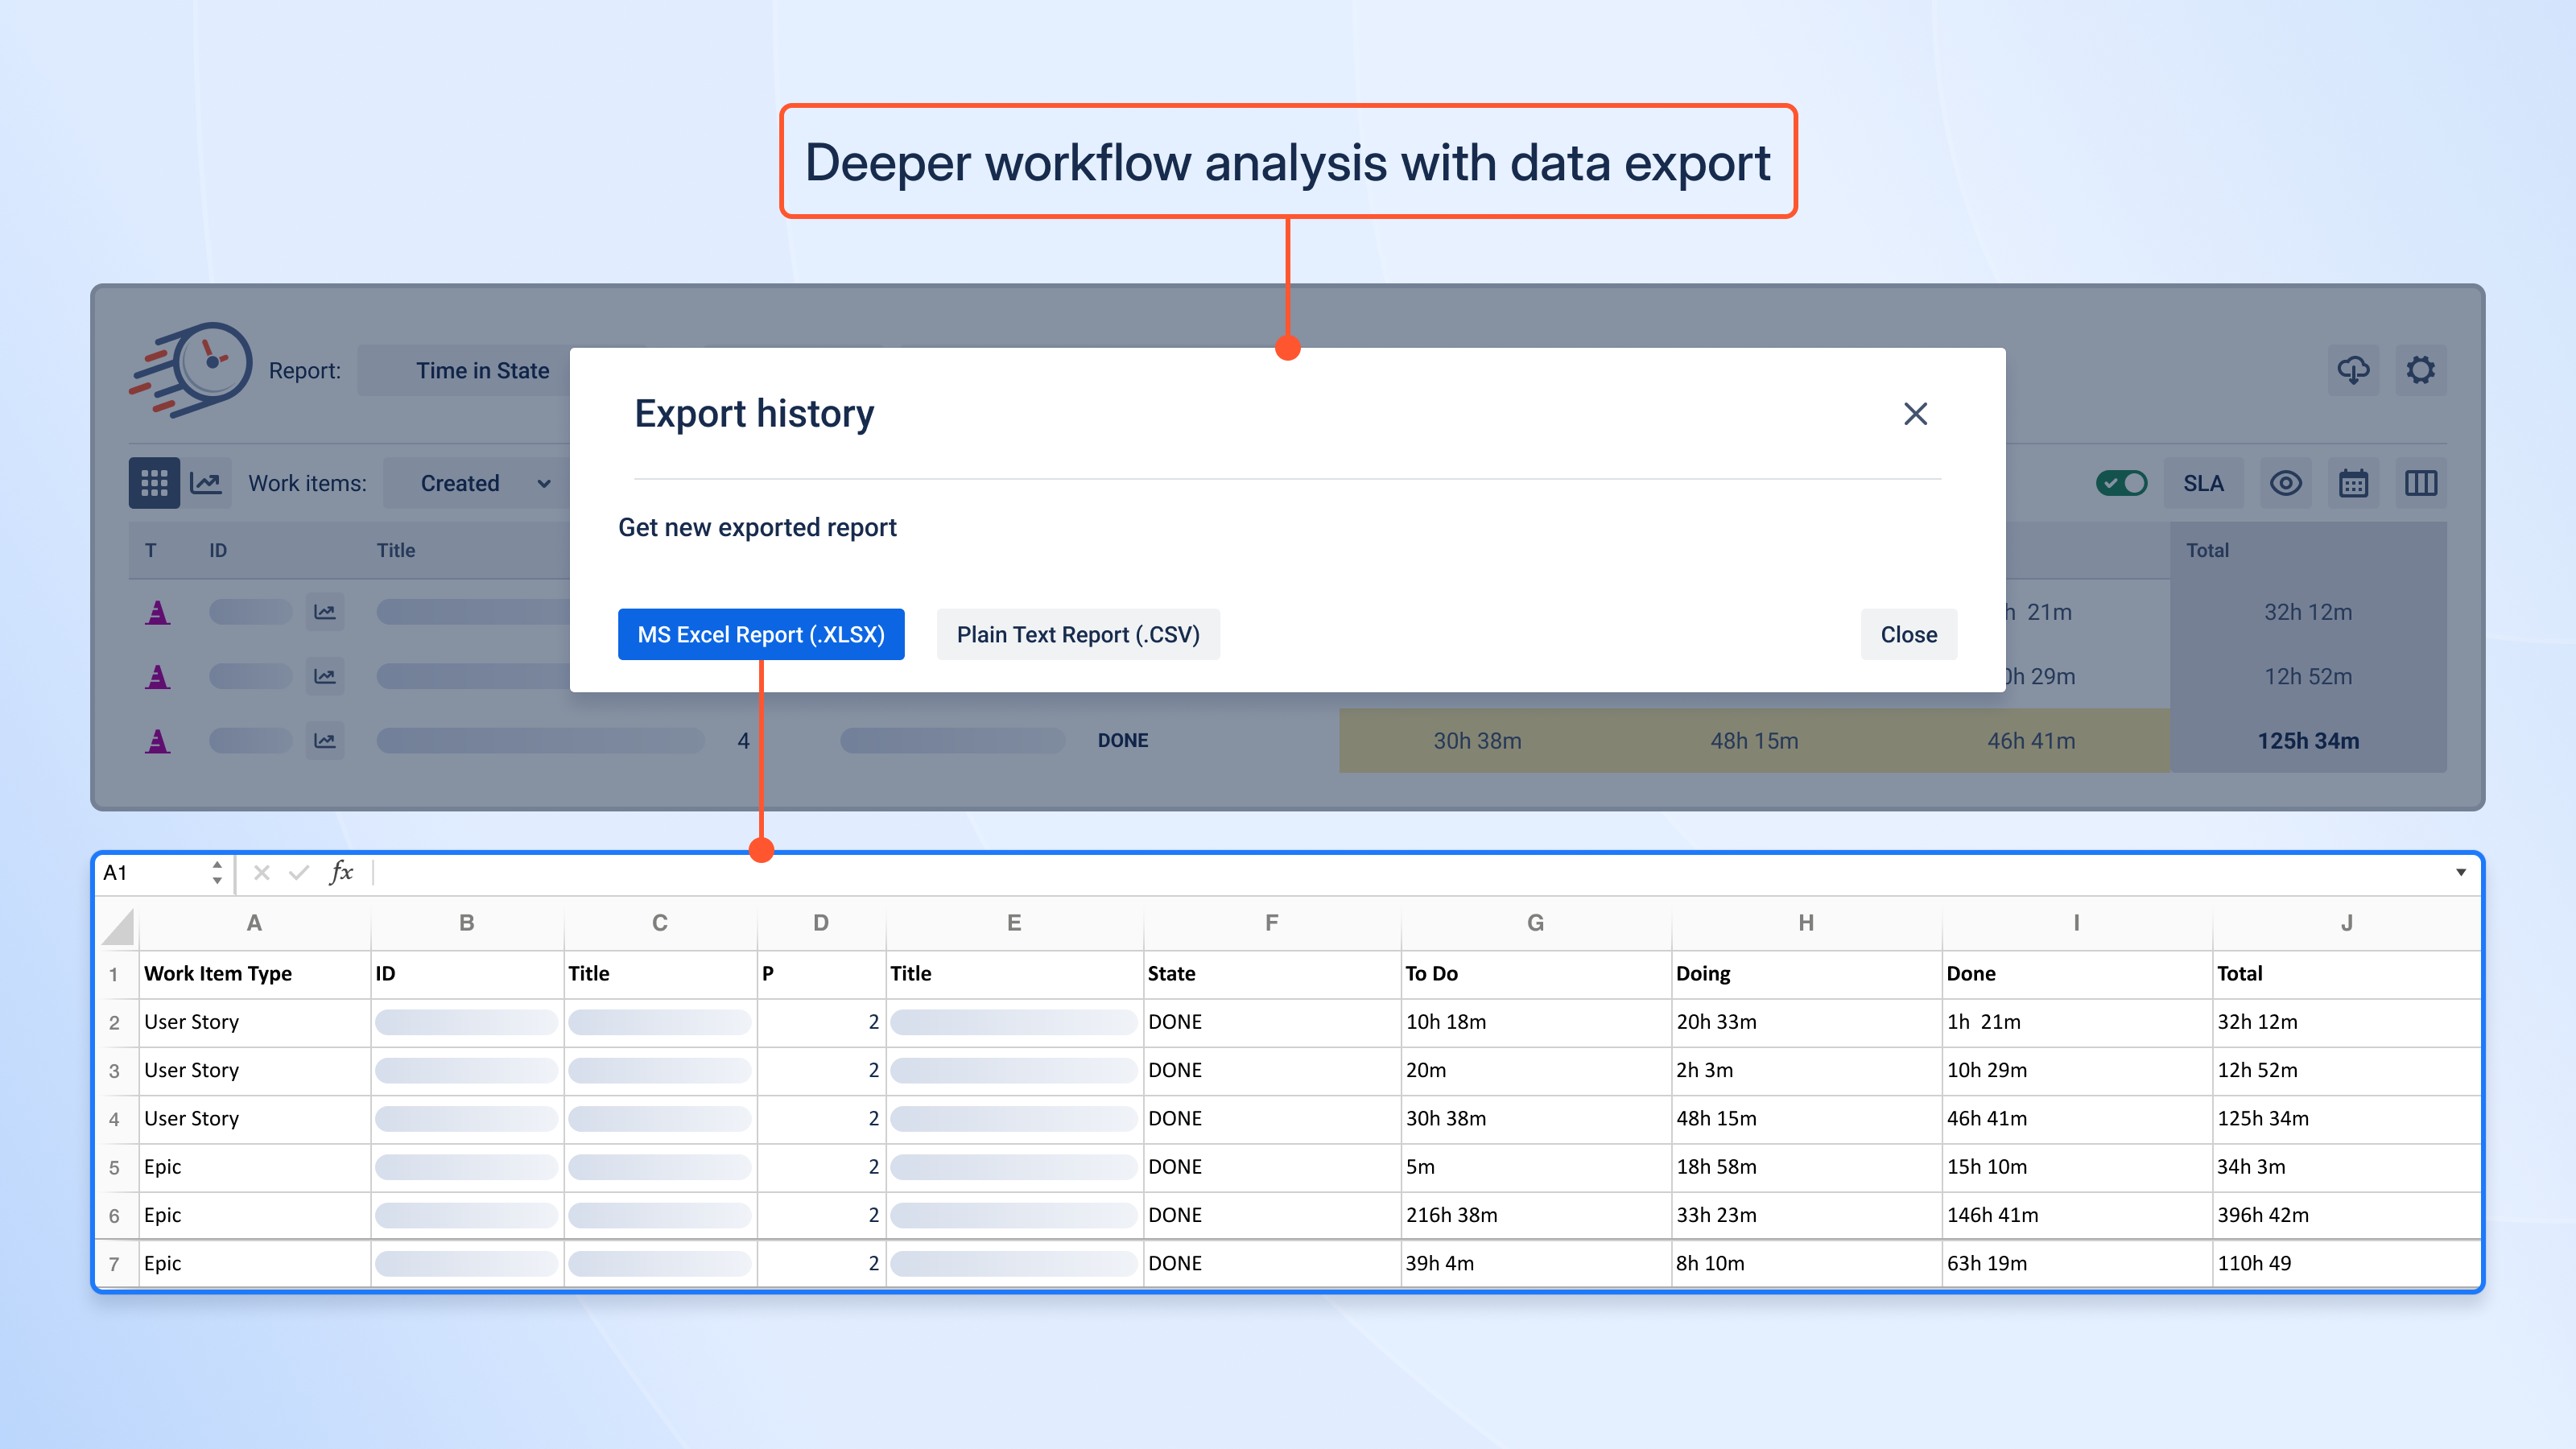The height and width of the screenshot is (1449, 2576).
Task: Download MS Excel Report (.XLSX)
Action: tap(761, 634)
